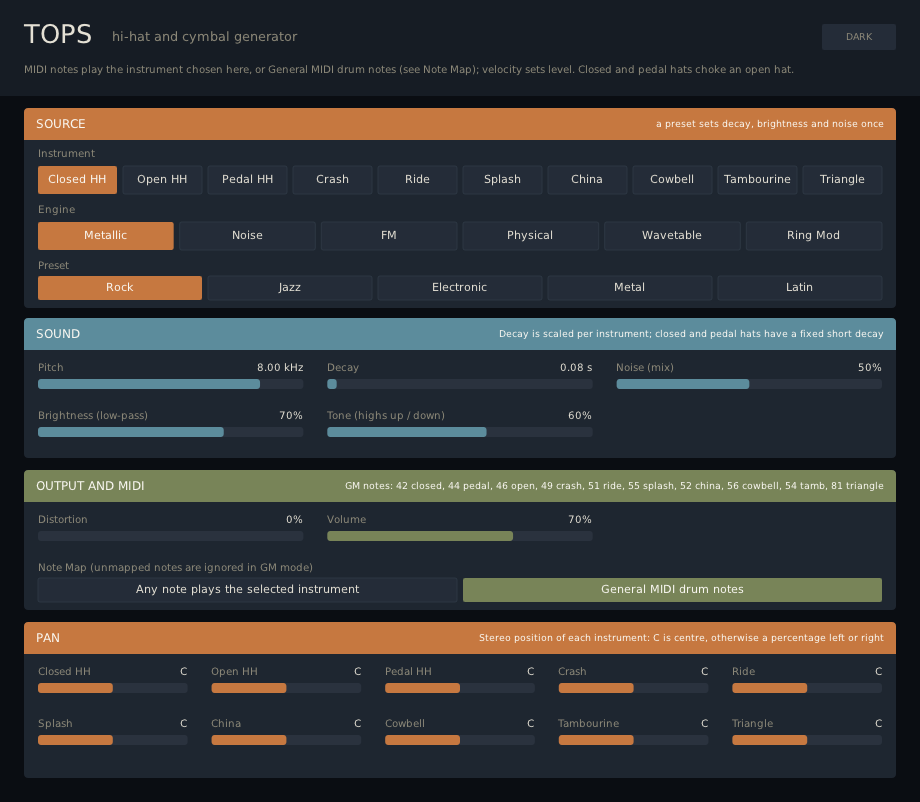Screen dimensions: 920x802
Task: Pick the Pedal HH instrument
Action: coord(248,180)
